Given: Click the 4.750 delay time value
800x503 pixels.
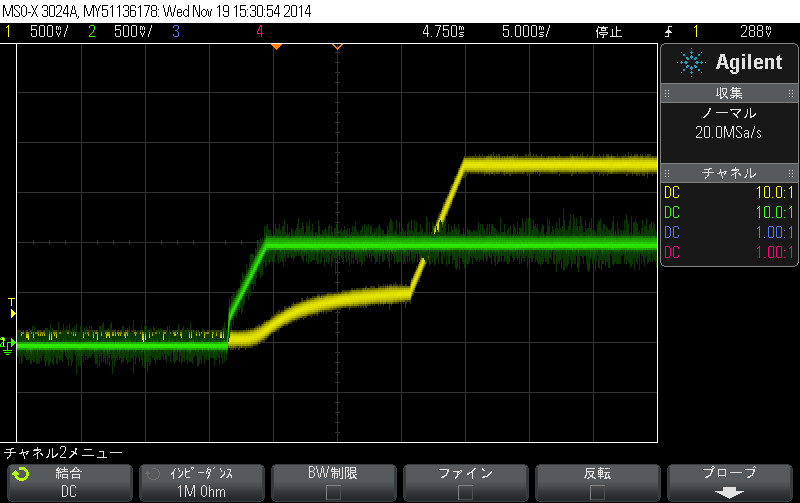Looking at the screenshot, I should [x=443, y=32].
